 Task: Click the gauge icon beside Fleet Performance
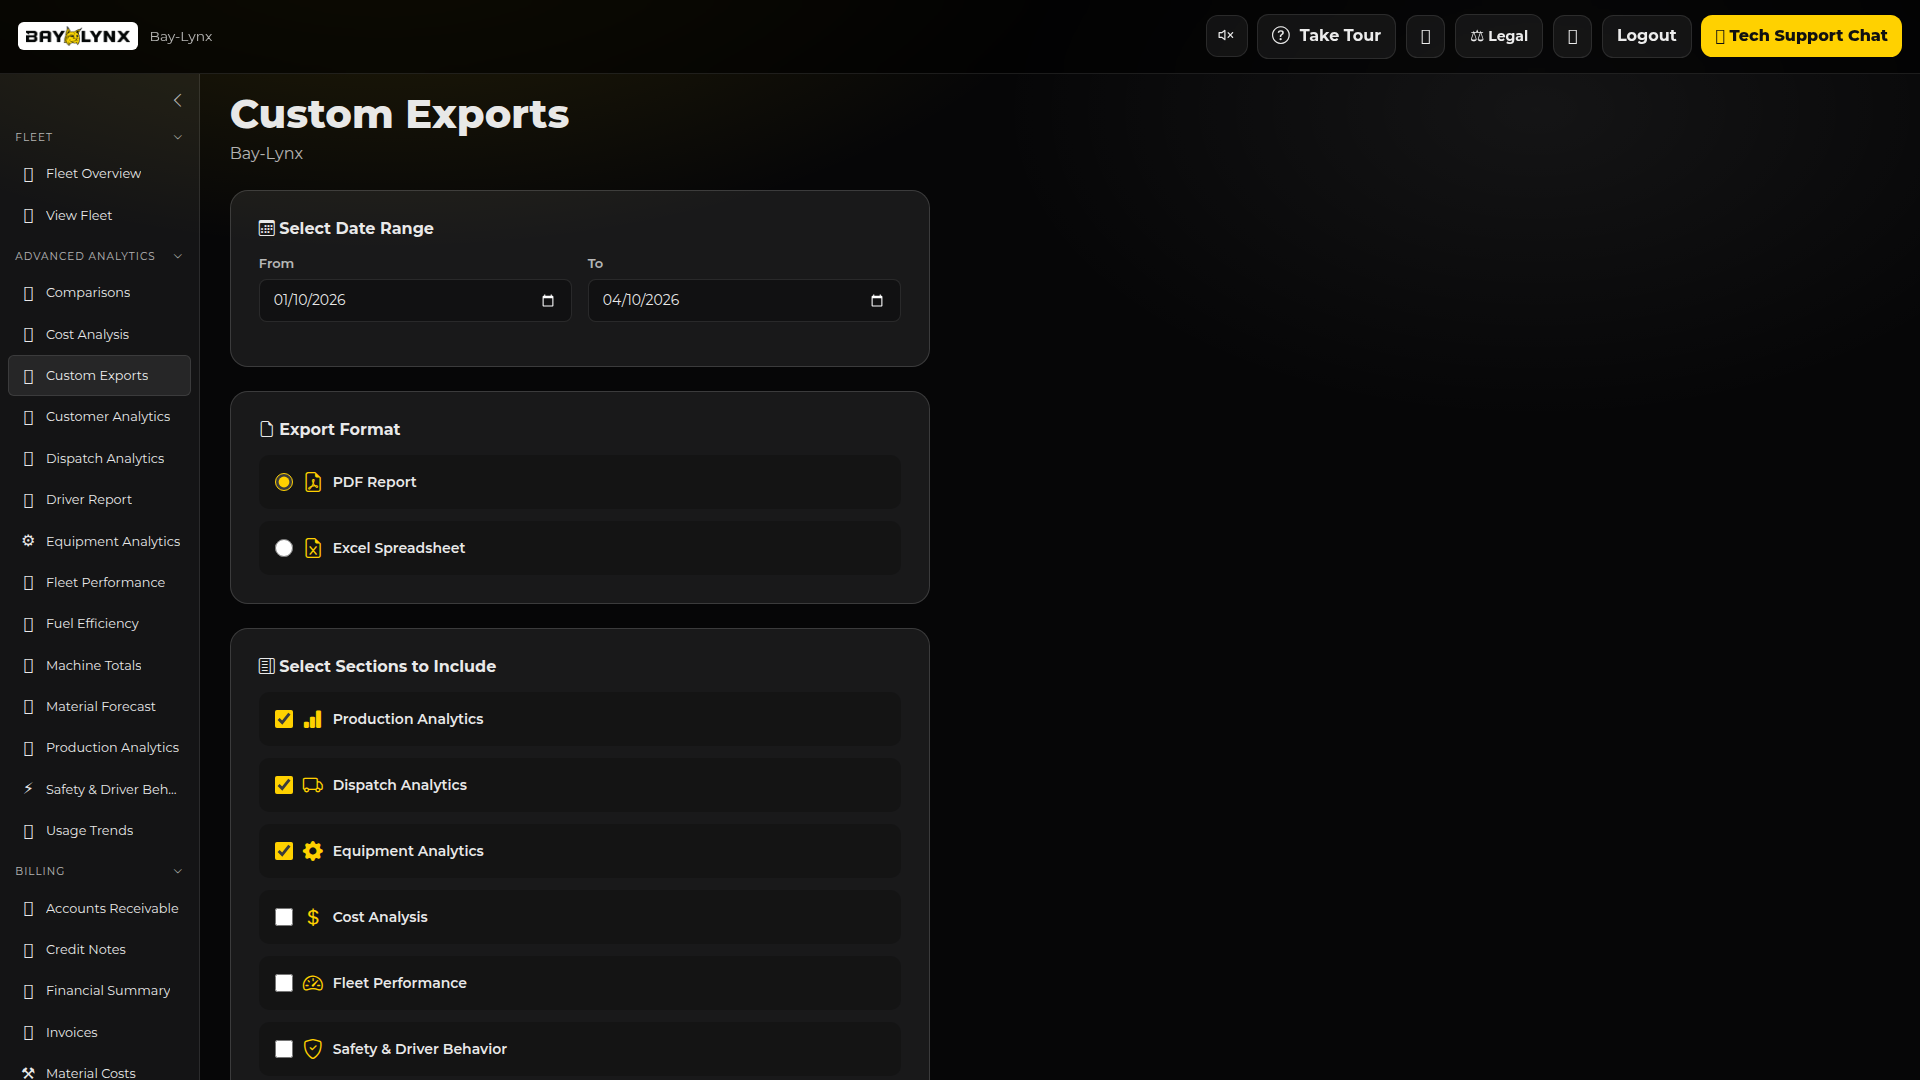coord(313,983)
